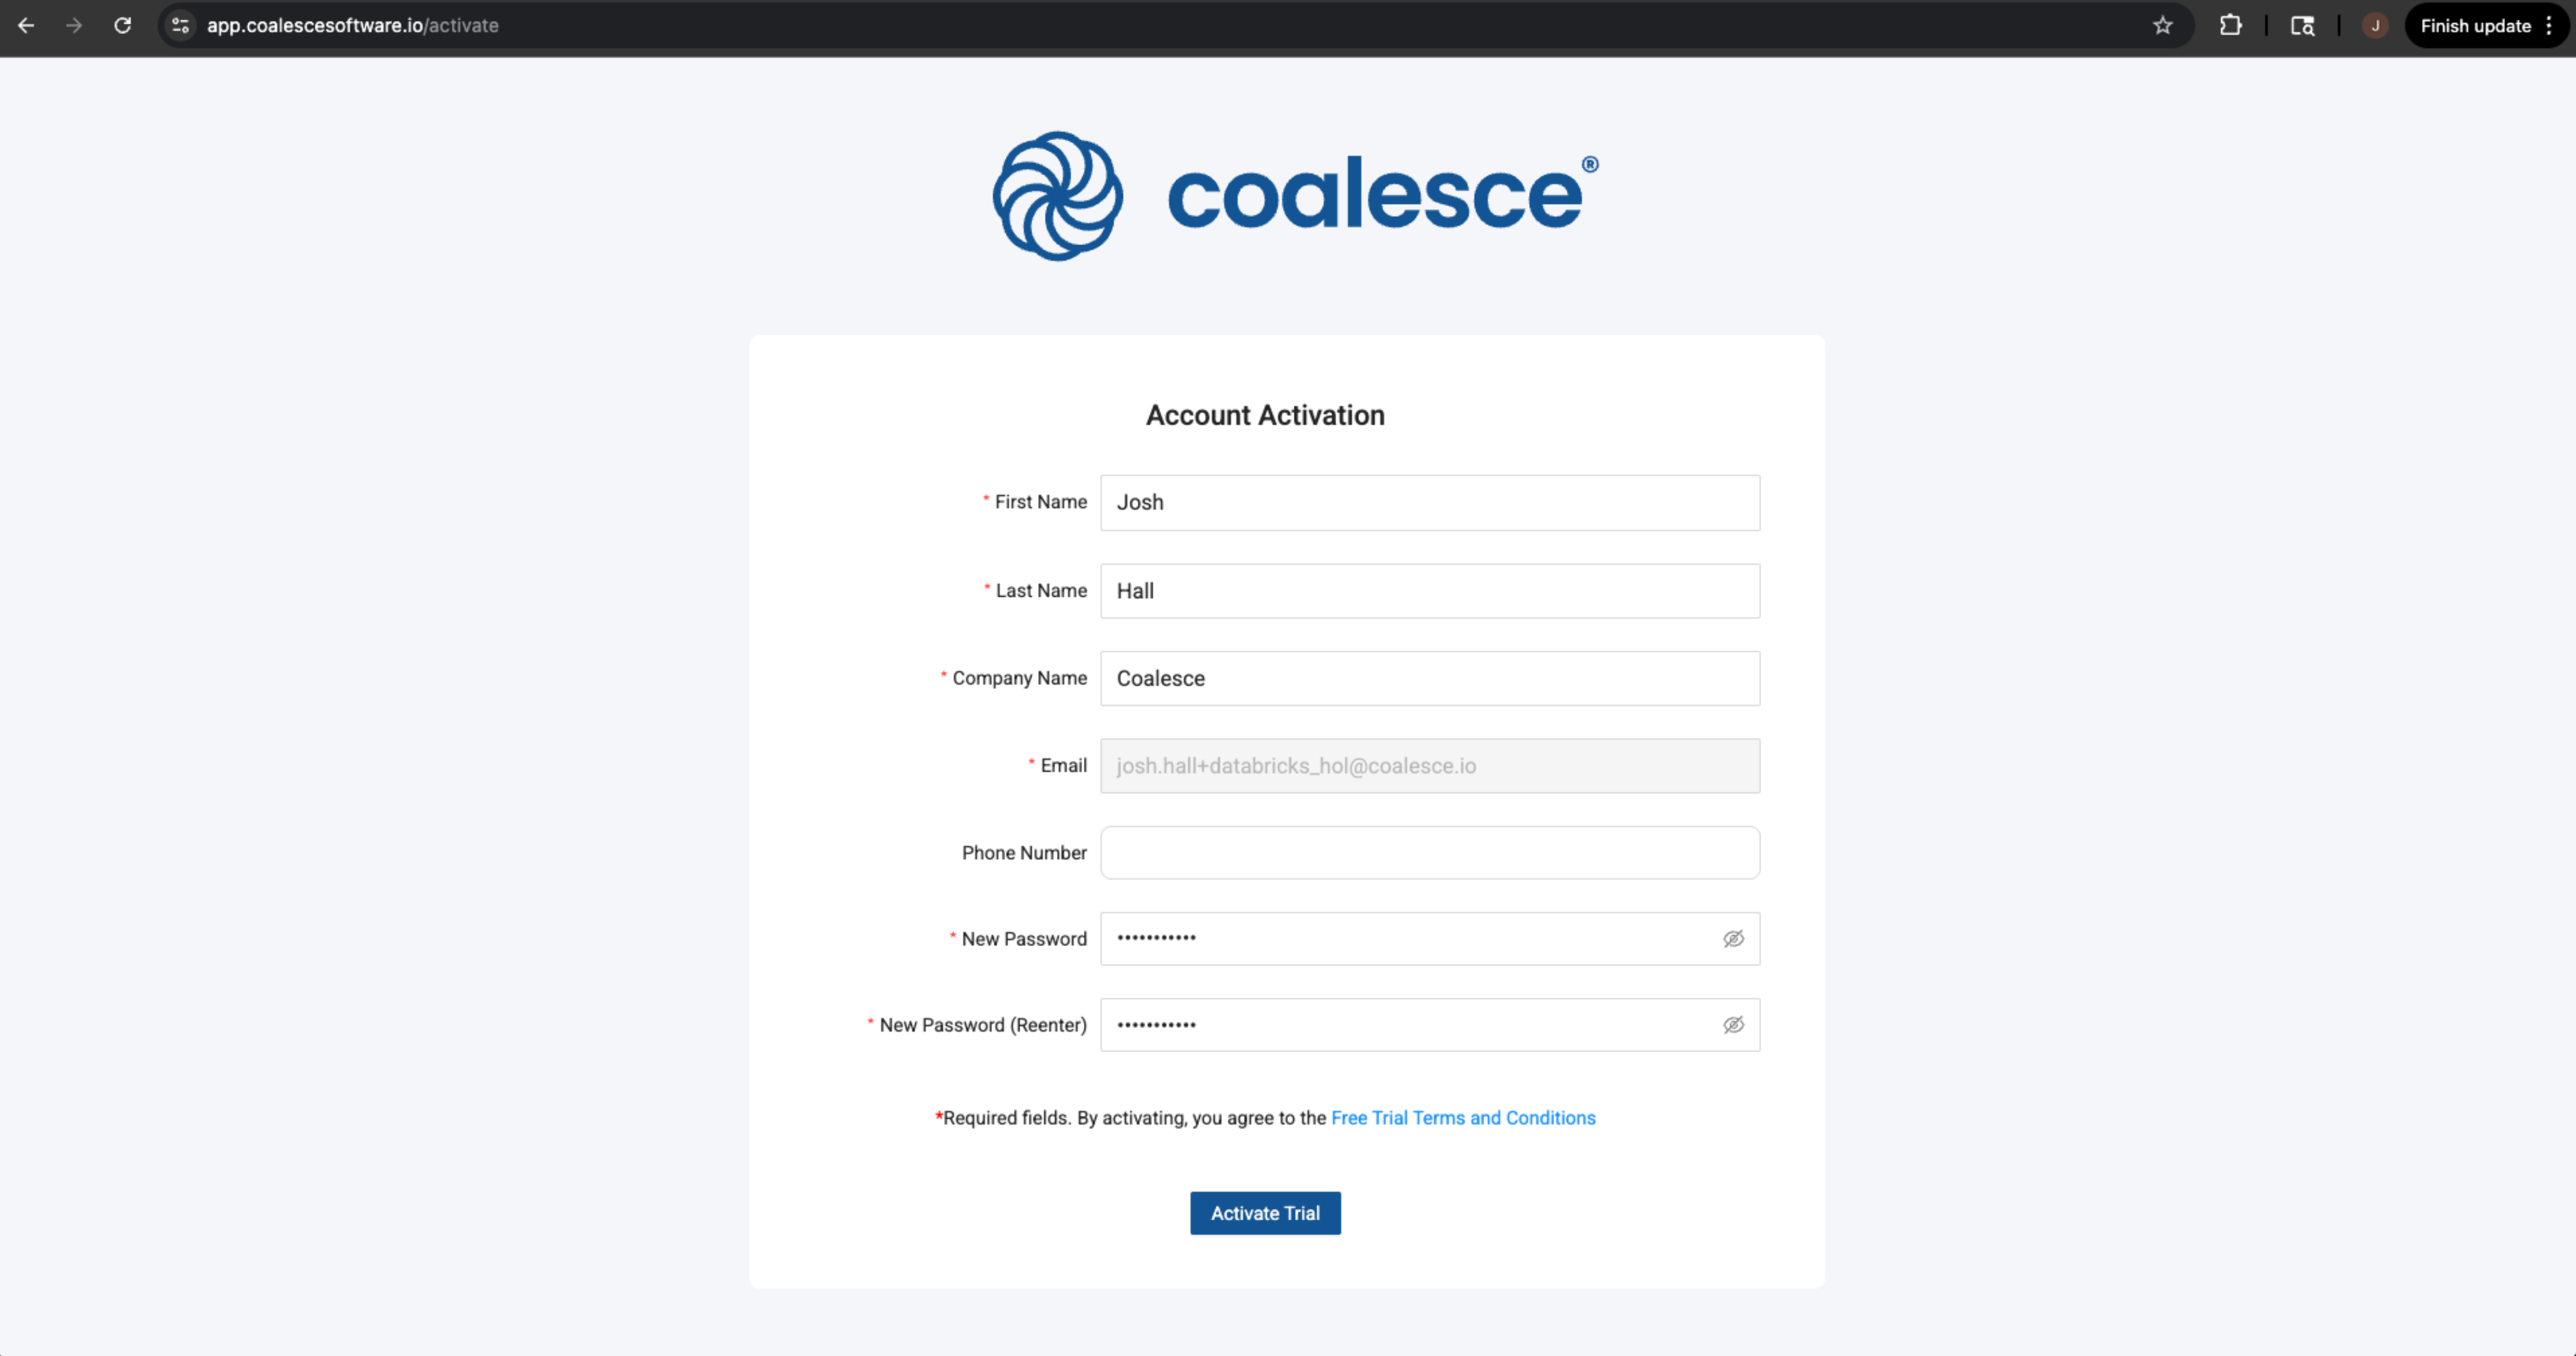Click the browser back arrow
This screenshot has width=2576, height=1356.
(26, 26)
